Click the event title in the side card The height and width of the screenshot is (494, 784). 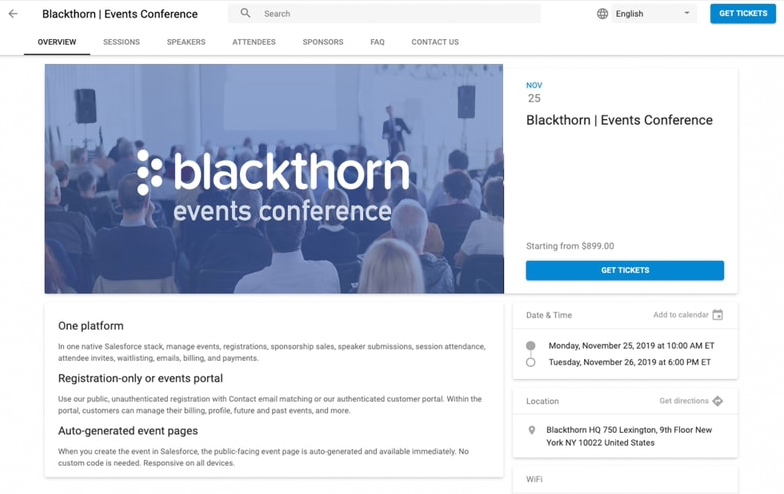(x=620, y=120)
